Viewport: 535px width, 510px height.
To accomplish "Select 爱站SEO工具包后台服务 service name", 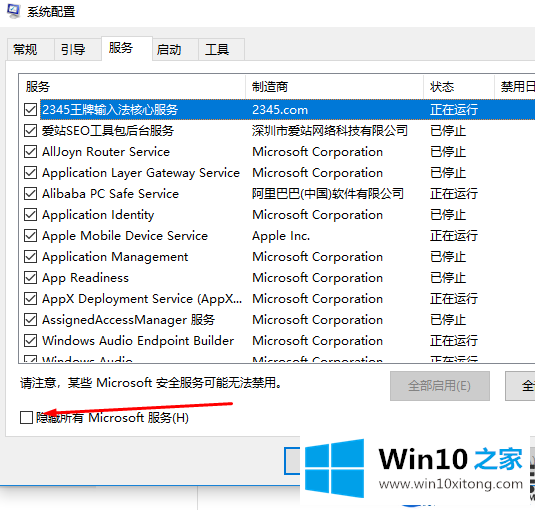I will coord(108,131).
